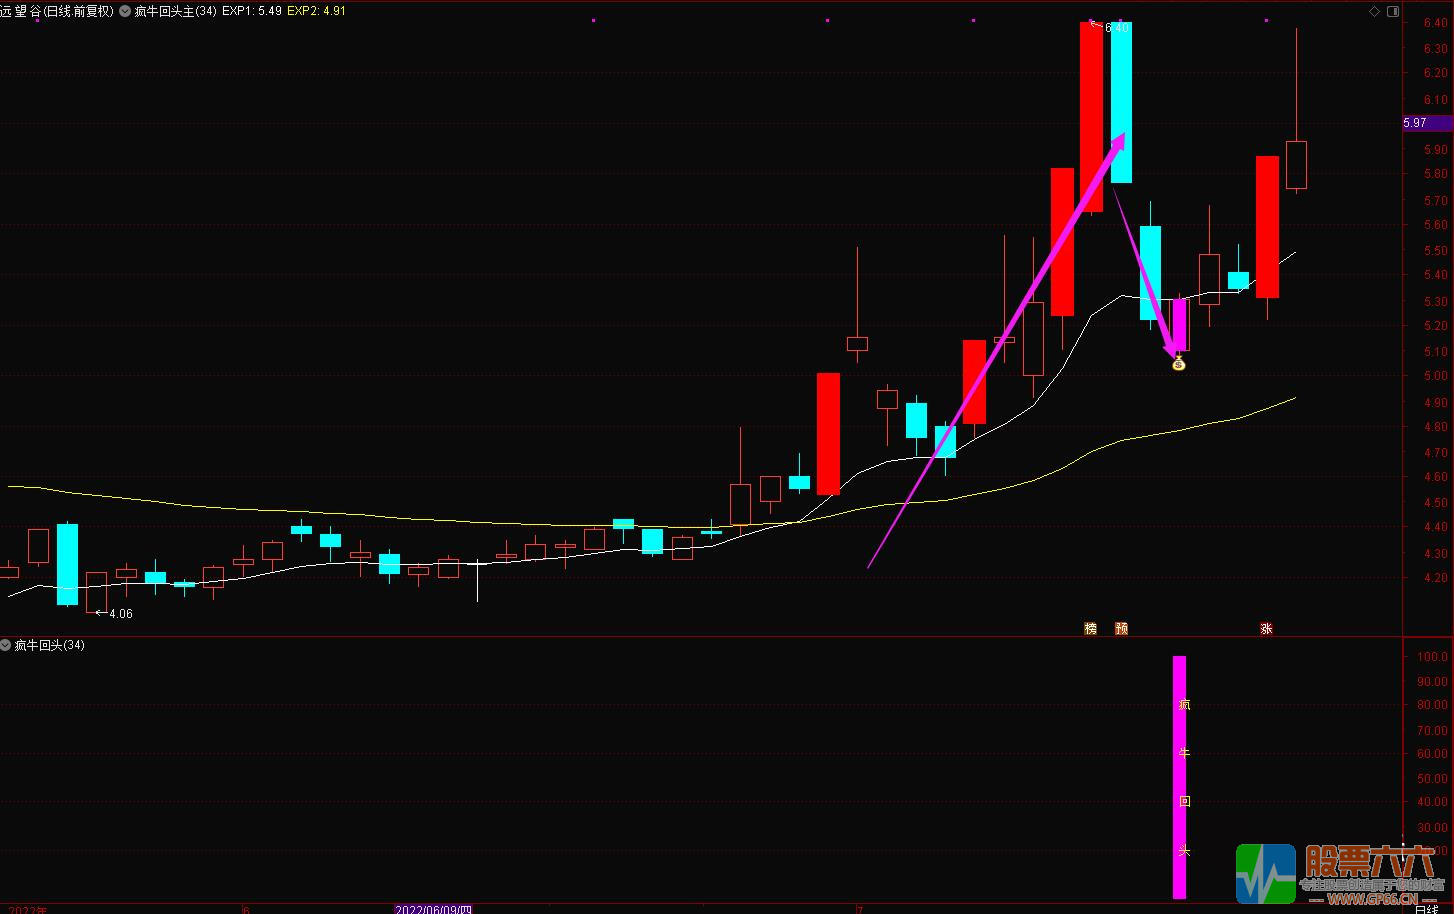Click the tall cyan candlestick at the 6.40 peak
This screenshot has height=914, width=1454.
pyautogui.click(x=1121, y=102)
